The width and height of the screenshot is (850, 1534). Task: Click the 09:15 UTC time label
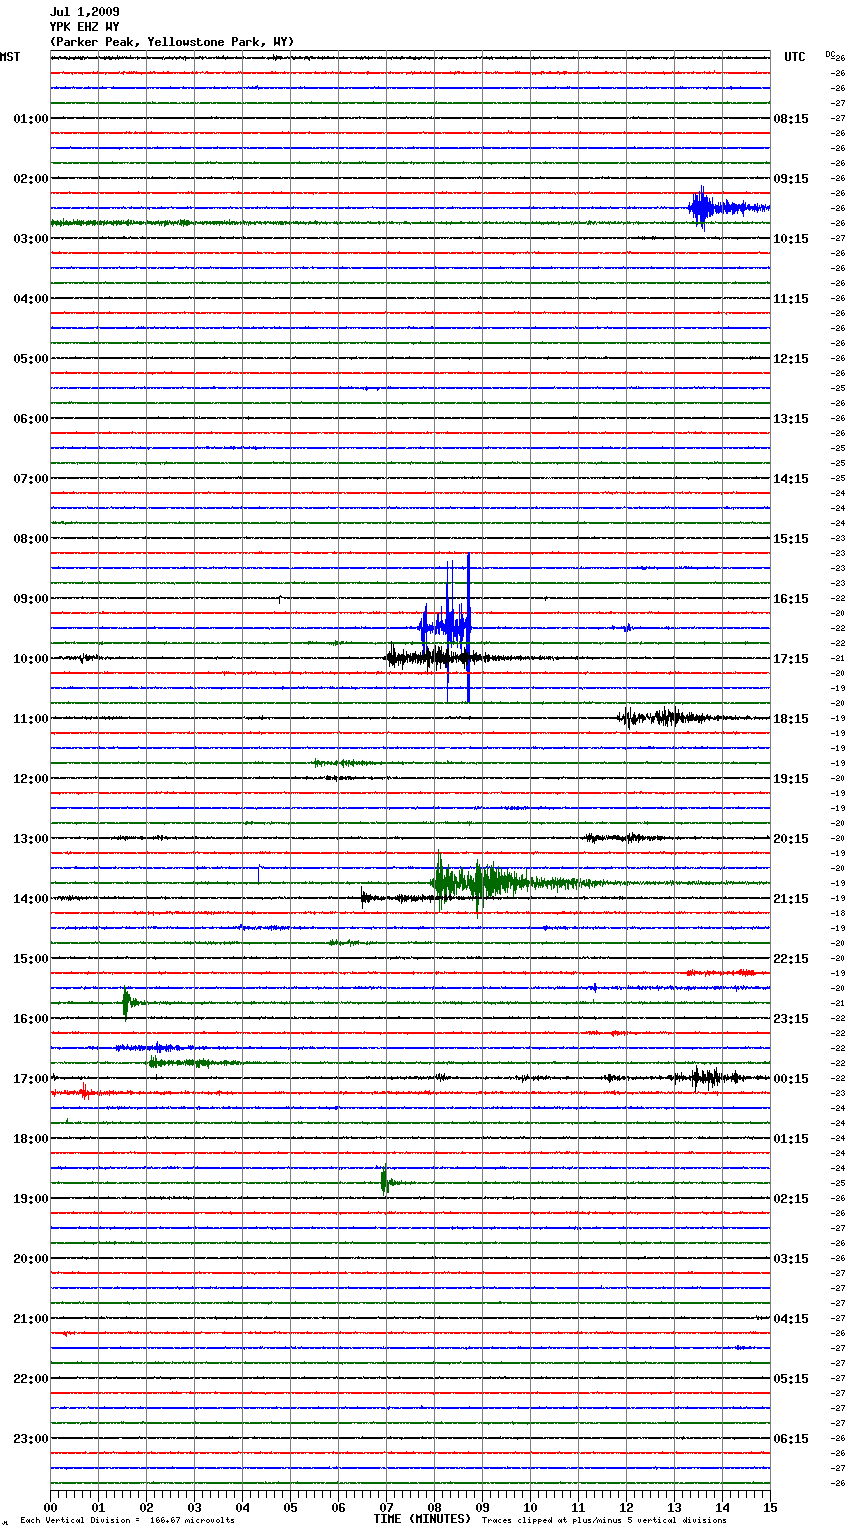791,179
